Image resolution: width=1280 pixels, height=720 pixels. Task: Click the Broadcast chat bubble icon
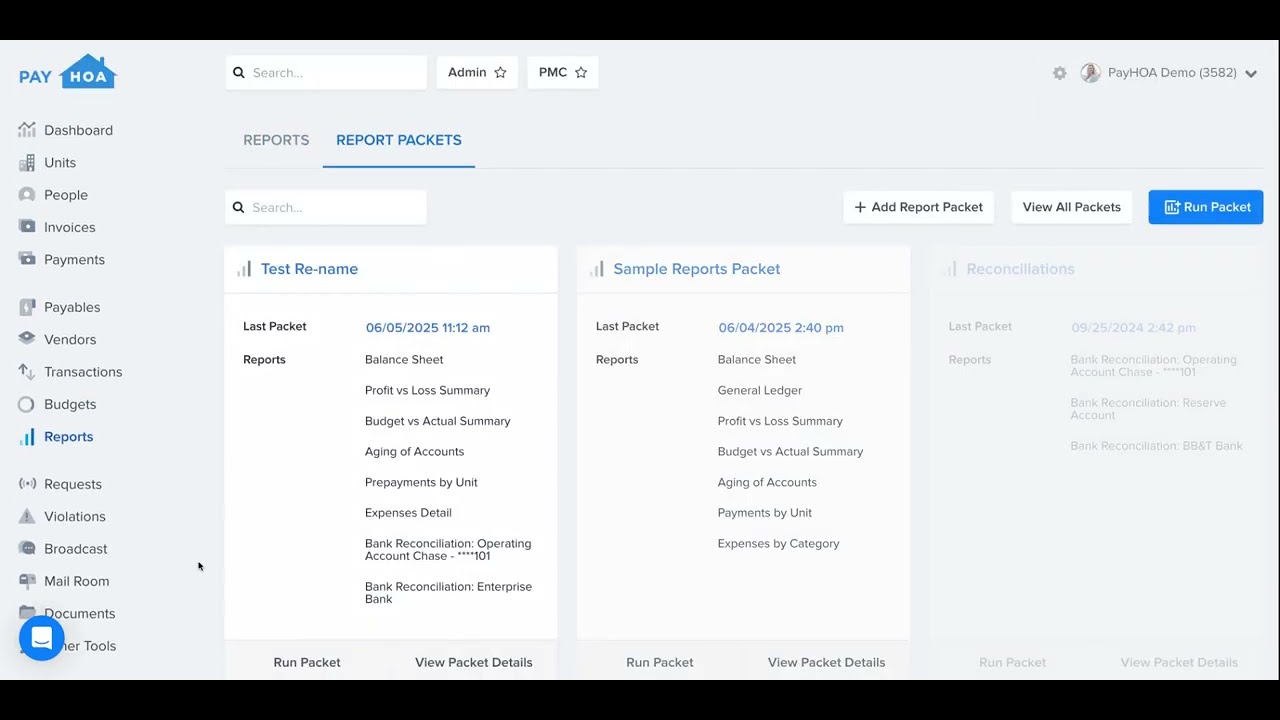[27, 548]
